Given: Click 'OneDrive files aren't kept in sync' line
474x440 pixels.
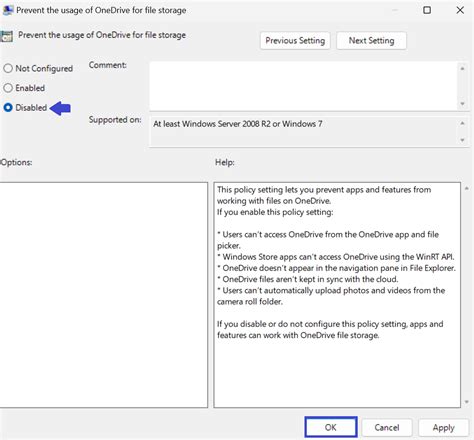Looking at the screenshot, I should click(308, 279).
